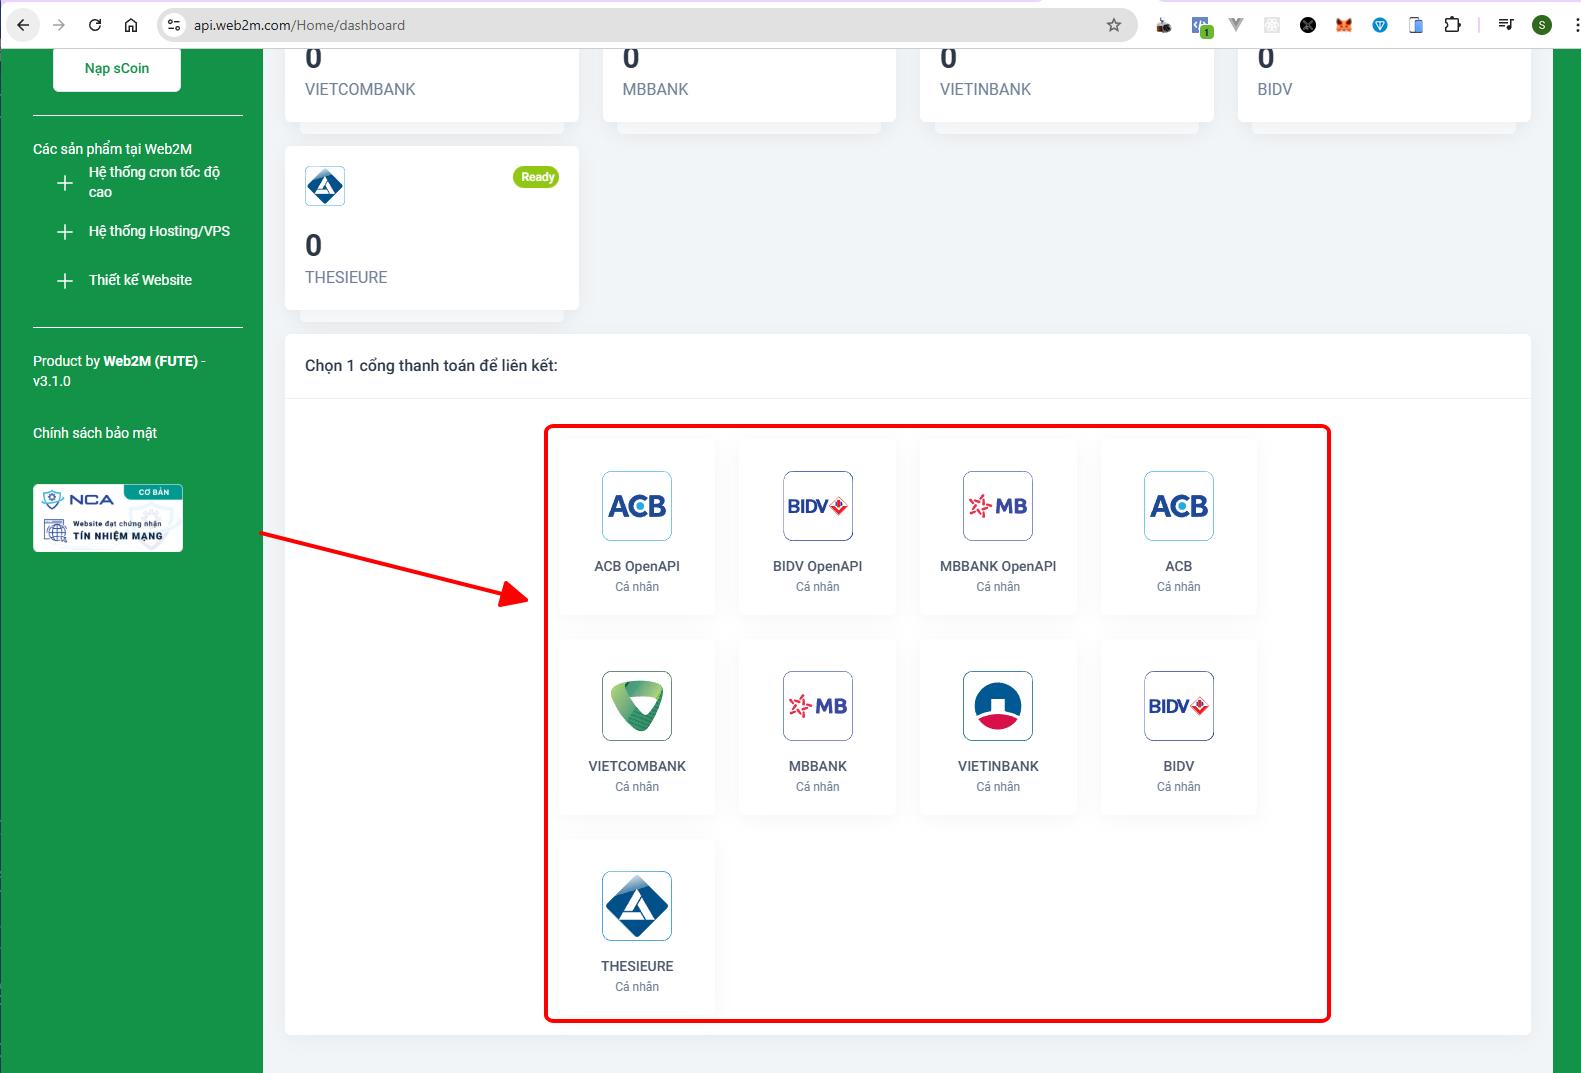The width and height of the screenshot is (1581, 1073).
Task: Select the Vietcombank payment gateway logo
Action: click(x=637, y=706)
